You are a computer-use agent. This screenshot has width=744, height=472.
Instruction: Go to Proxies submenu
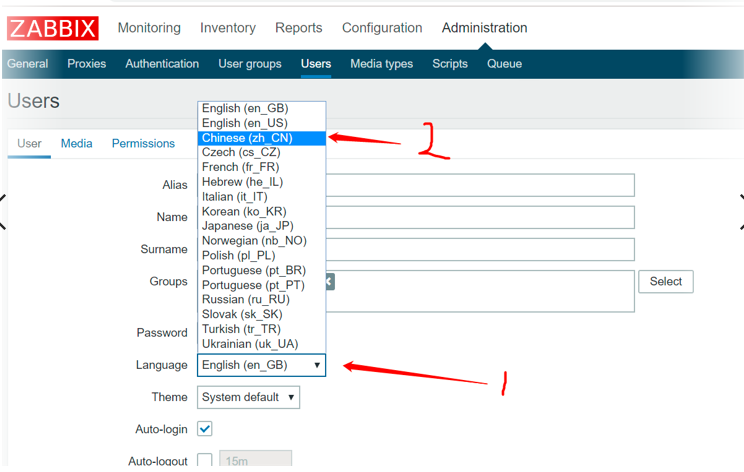tap(86, 64)
